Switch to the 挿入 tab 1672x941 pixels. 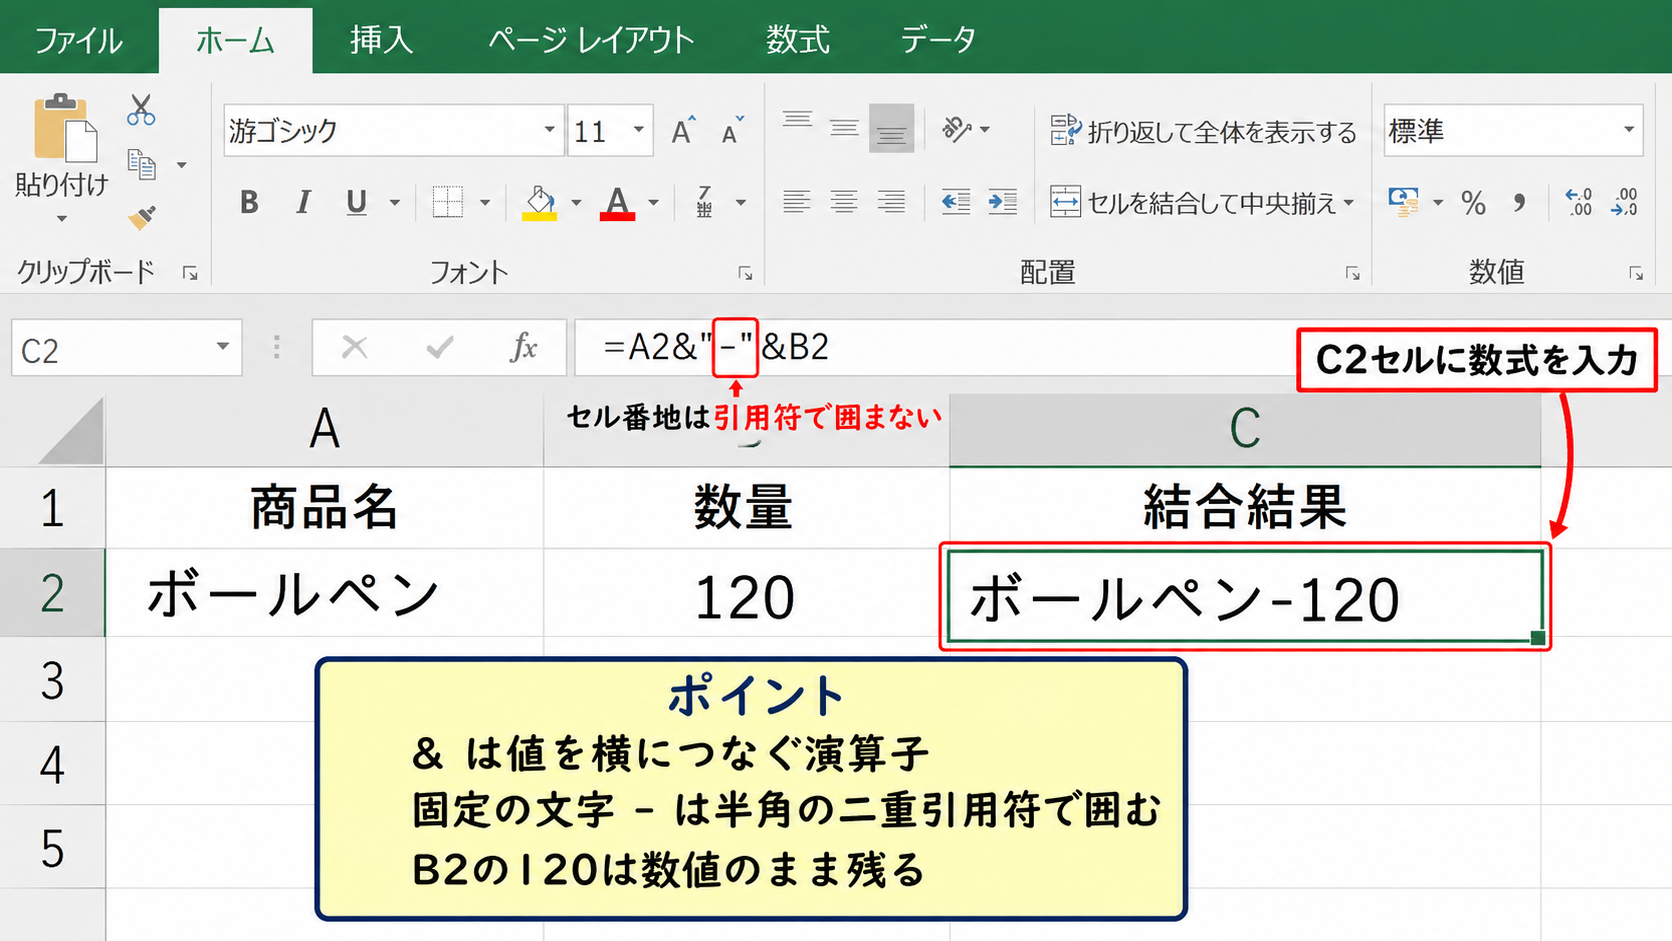point(381,40)
